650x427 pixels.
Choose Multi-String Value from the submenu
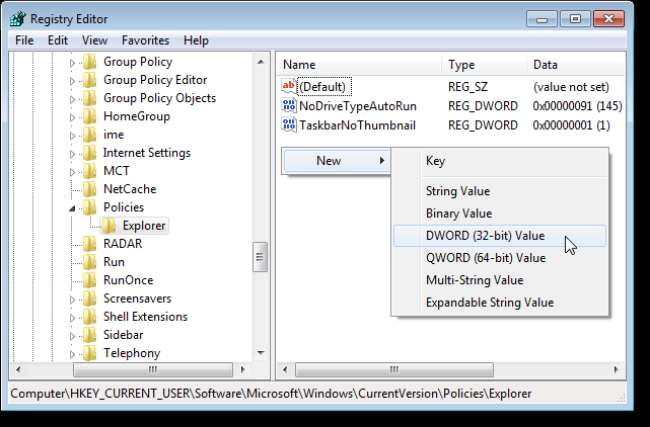[500, 280]
